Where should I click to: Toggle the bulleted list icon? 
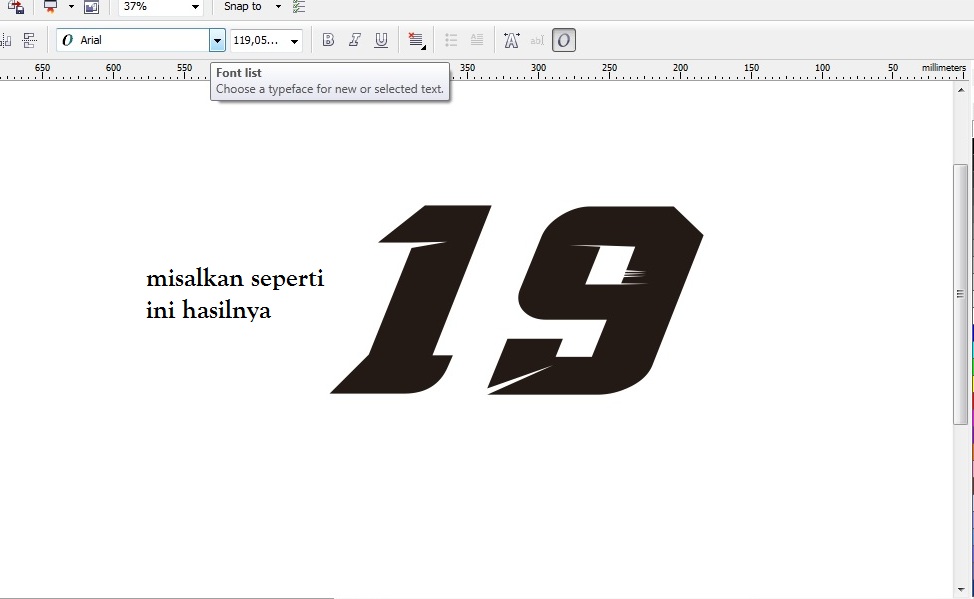tap(451, 39)
